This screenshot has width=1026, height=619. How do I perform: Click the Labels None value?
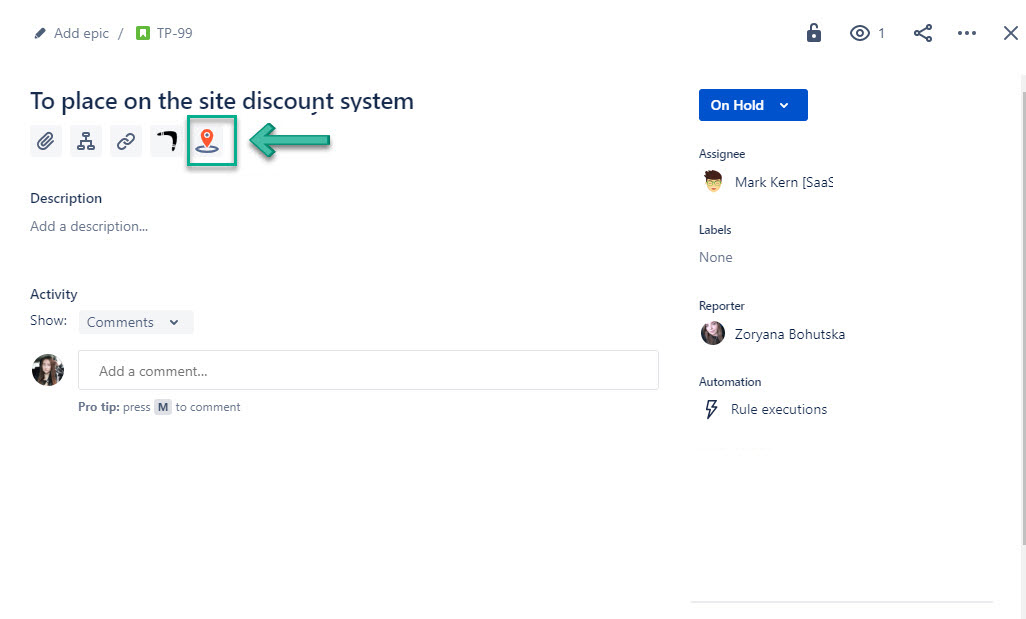(x=716, y=257)
